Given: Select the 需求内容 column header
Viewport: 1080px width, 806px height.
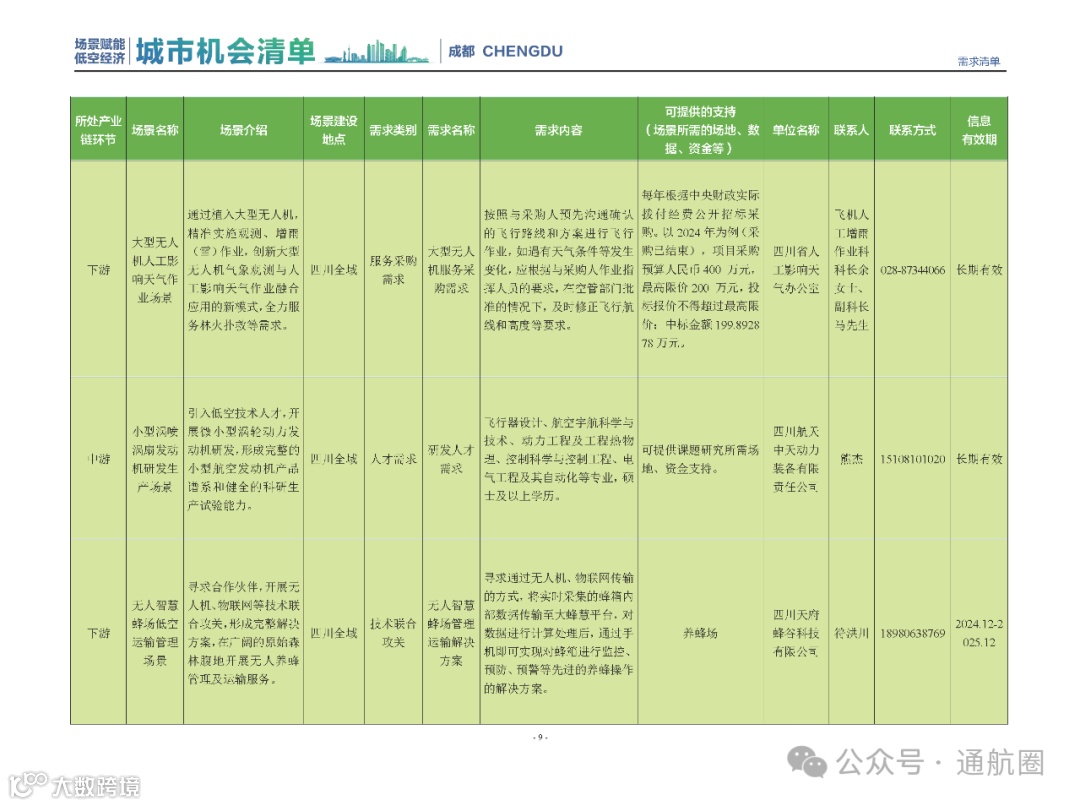Looking at the screenshot, I should point(558,130).
